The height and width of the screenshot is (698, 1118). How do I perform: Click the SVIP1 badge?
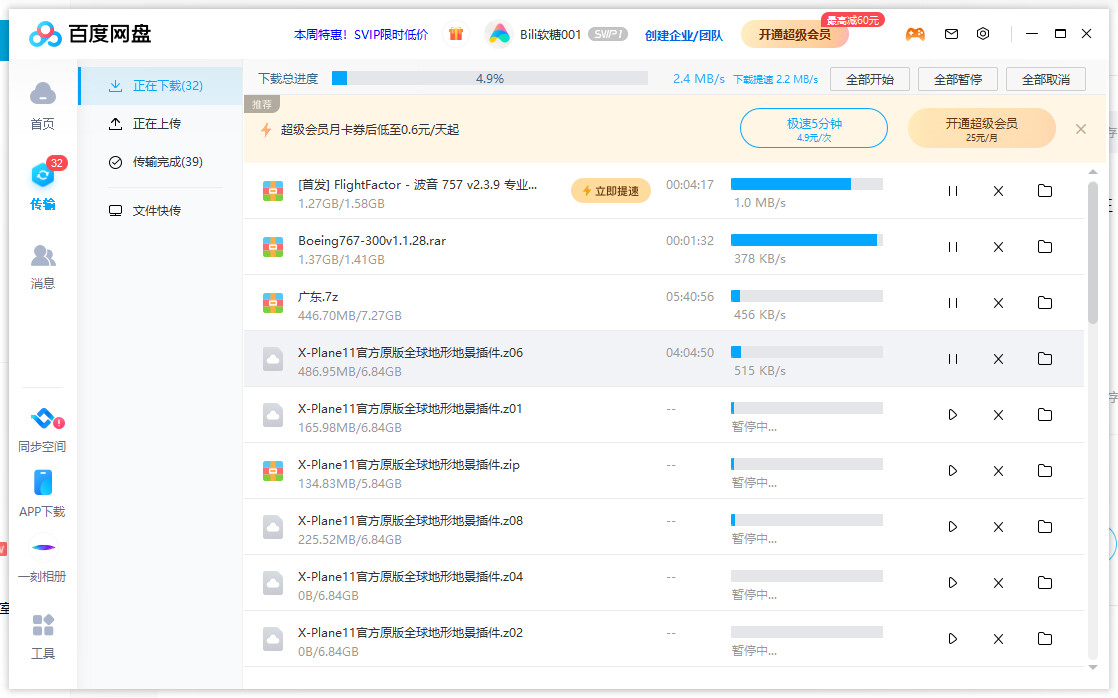607,34
